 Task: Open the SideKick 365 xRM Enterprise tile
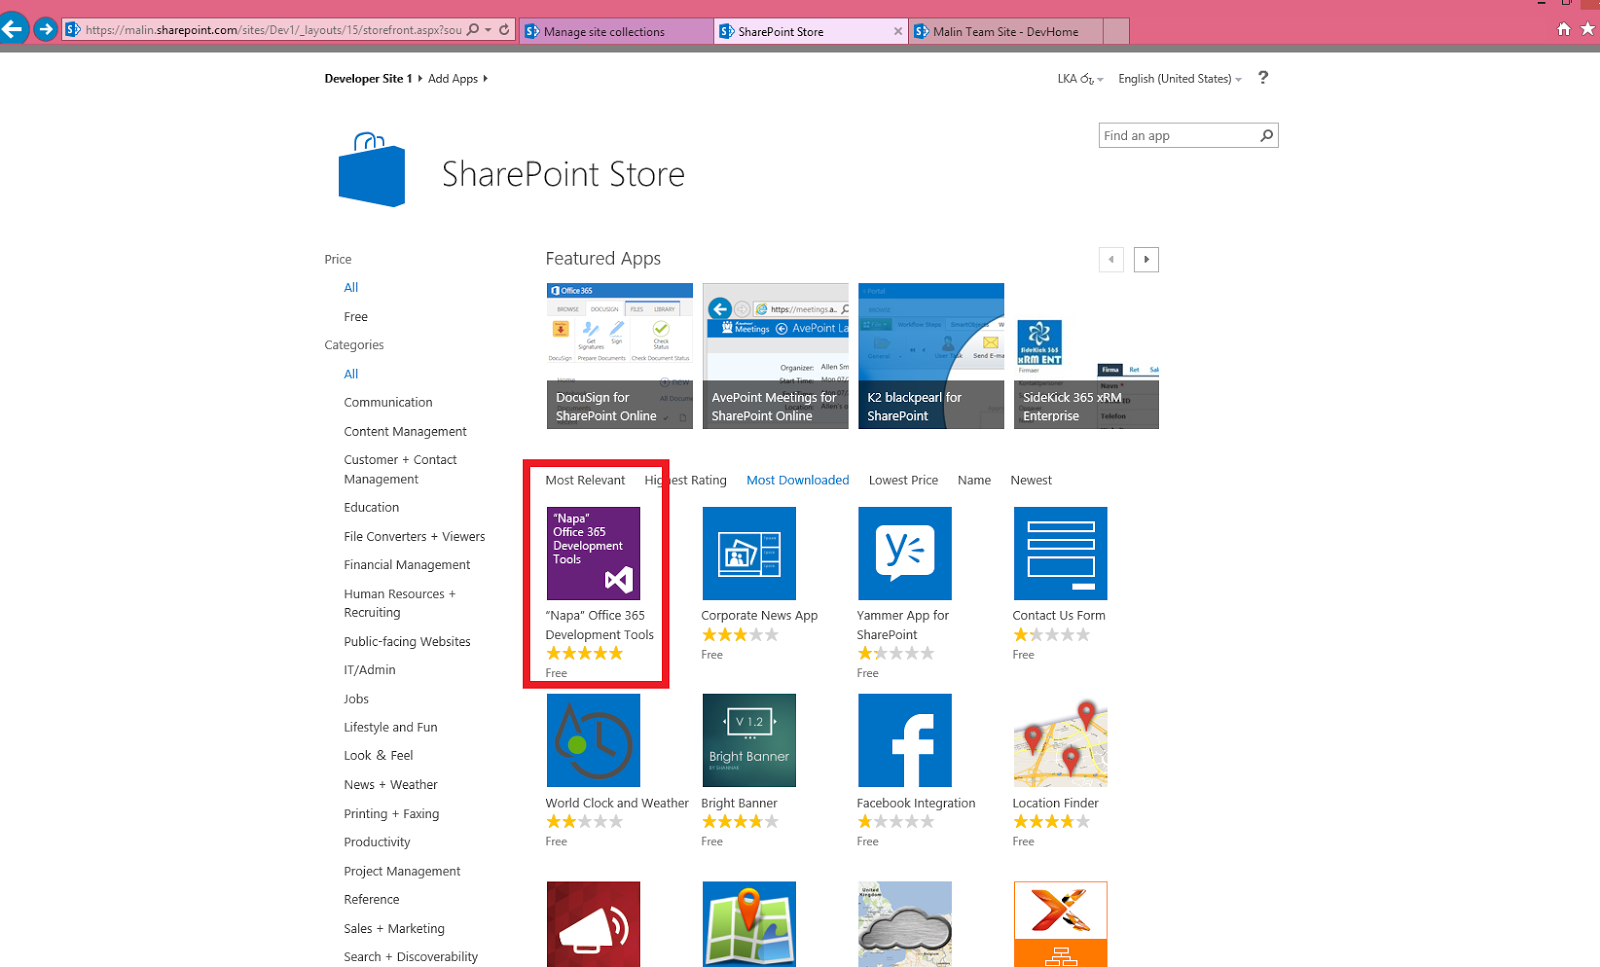coord(1087,356)
